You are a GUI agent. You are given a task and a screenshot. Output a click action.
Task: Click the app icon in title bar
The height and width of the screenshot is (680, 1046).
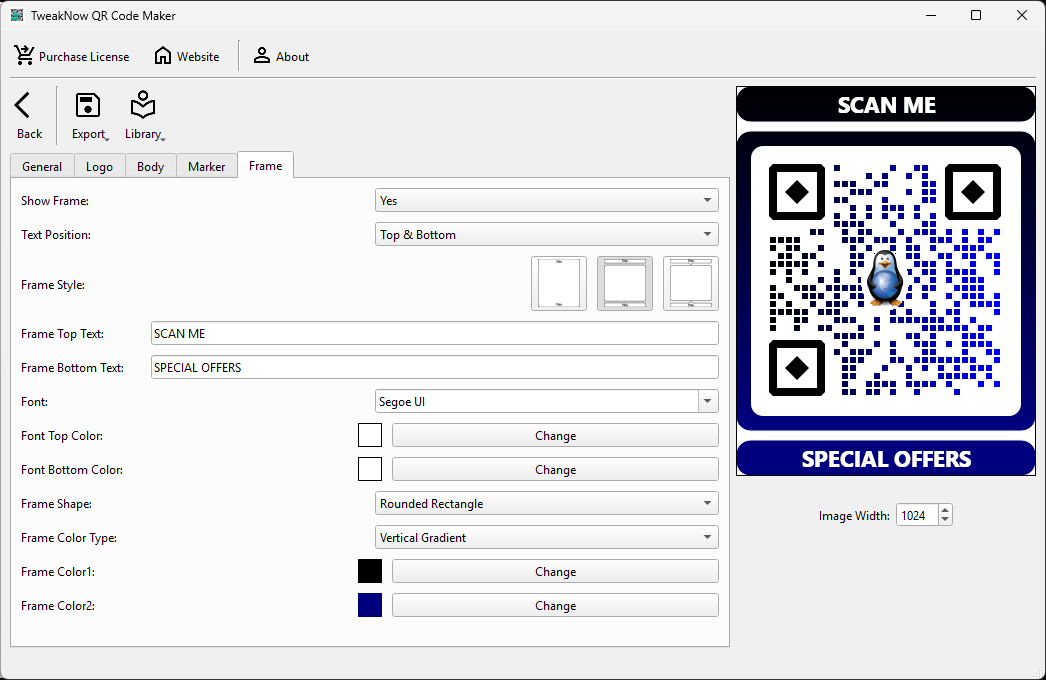click(17, 15)
